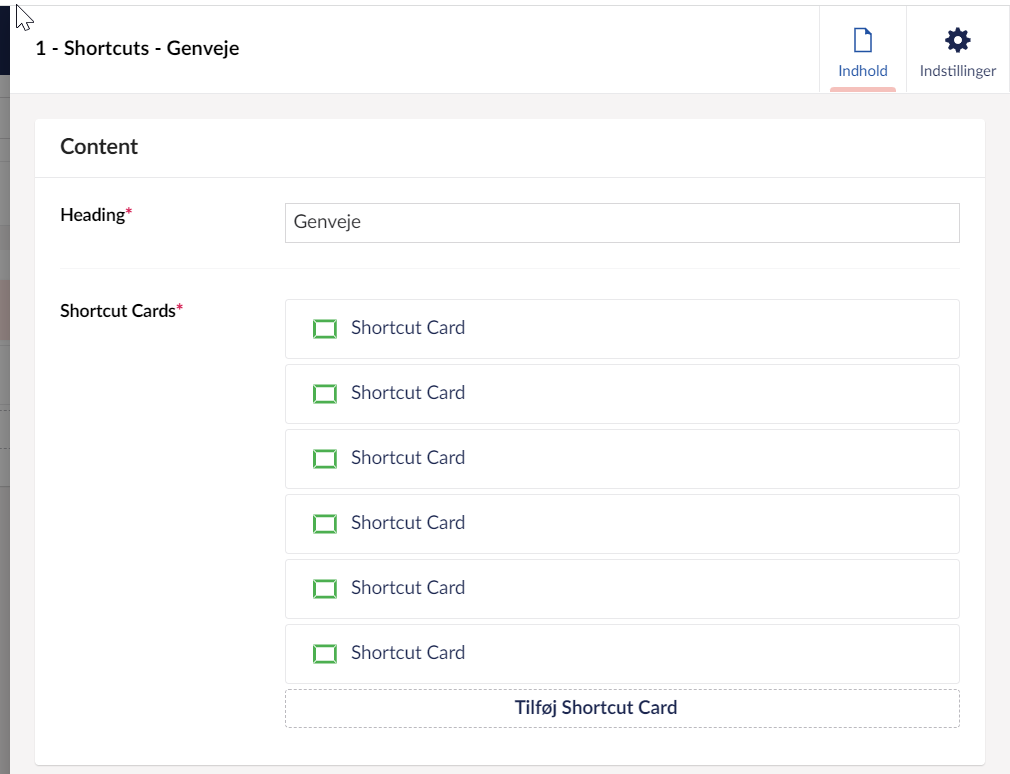This screenshot has height=774, width=1010.
Task: Focus the Heading input containing Genveje
Action: [x=621, y=223]
